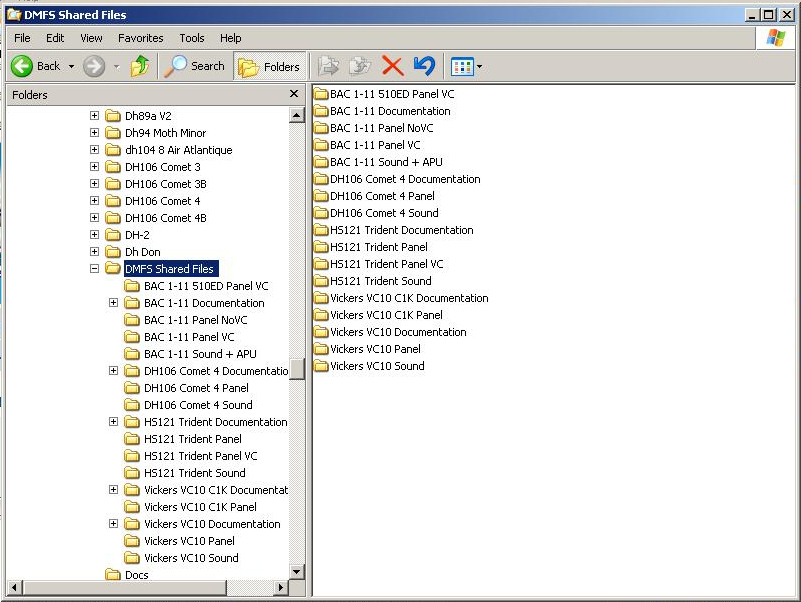Select dh104 8 Air Atlantique in tree
Image resolution: width=801 pixels, height=602 pixels.
178,150
